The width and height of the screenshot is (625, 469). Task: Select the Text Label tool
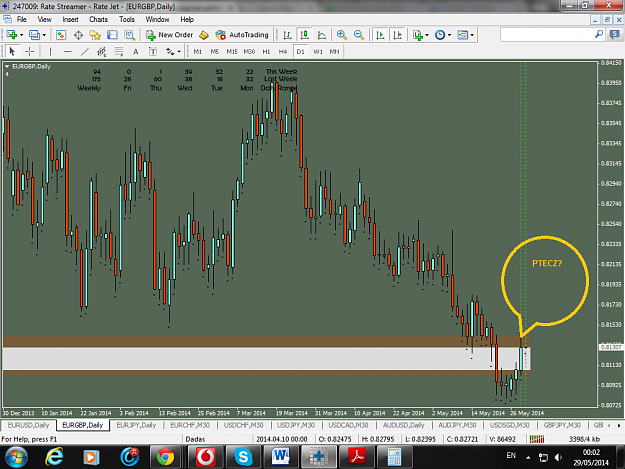tap(153, 51)
